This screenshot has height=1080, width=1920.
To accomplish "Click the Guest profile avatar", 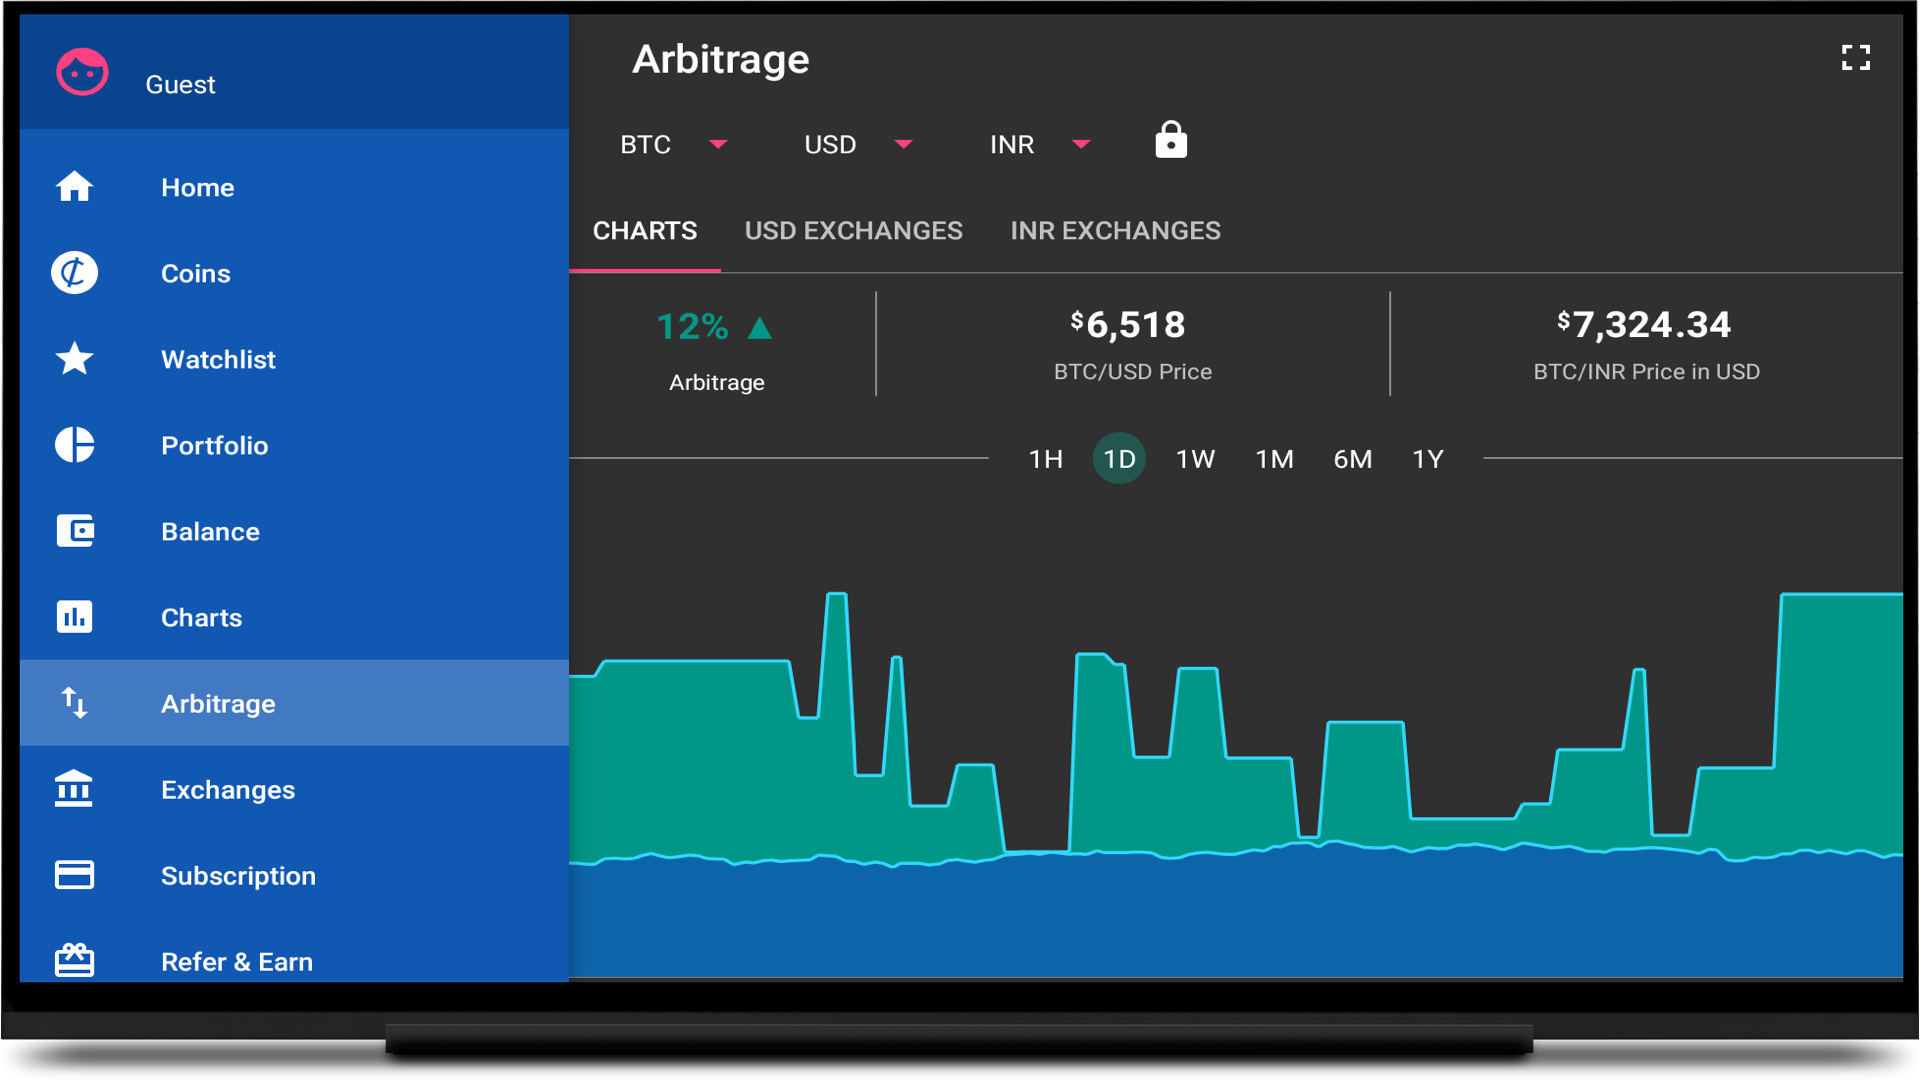I will click(82, 73).
